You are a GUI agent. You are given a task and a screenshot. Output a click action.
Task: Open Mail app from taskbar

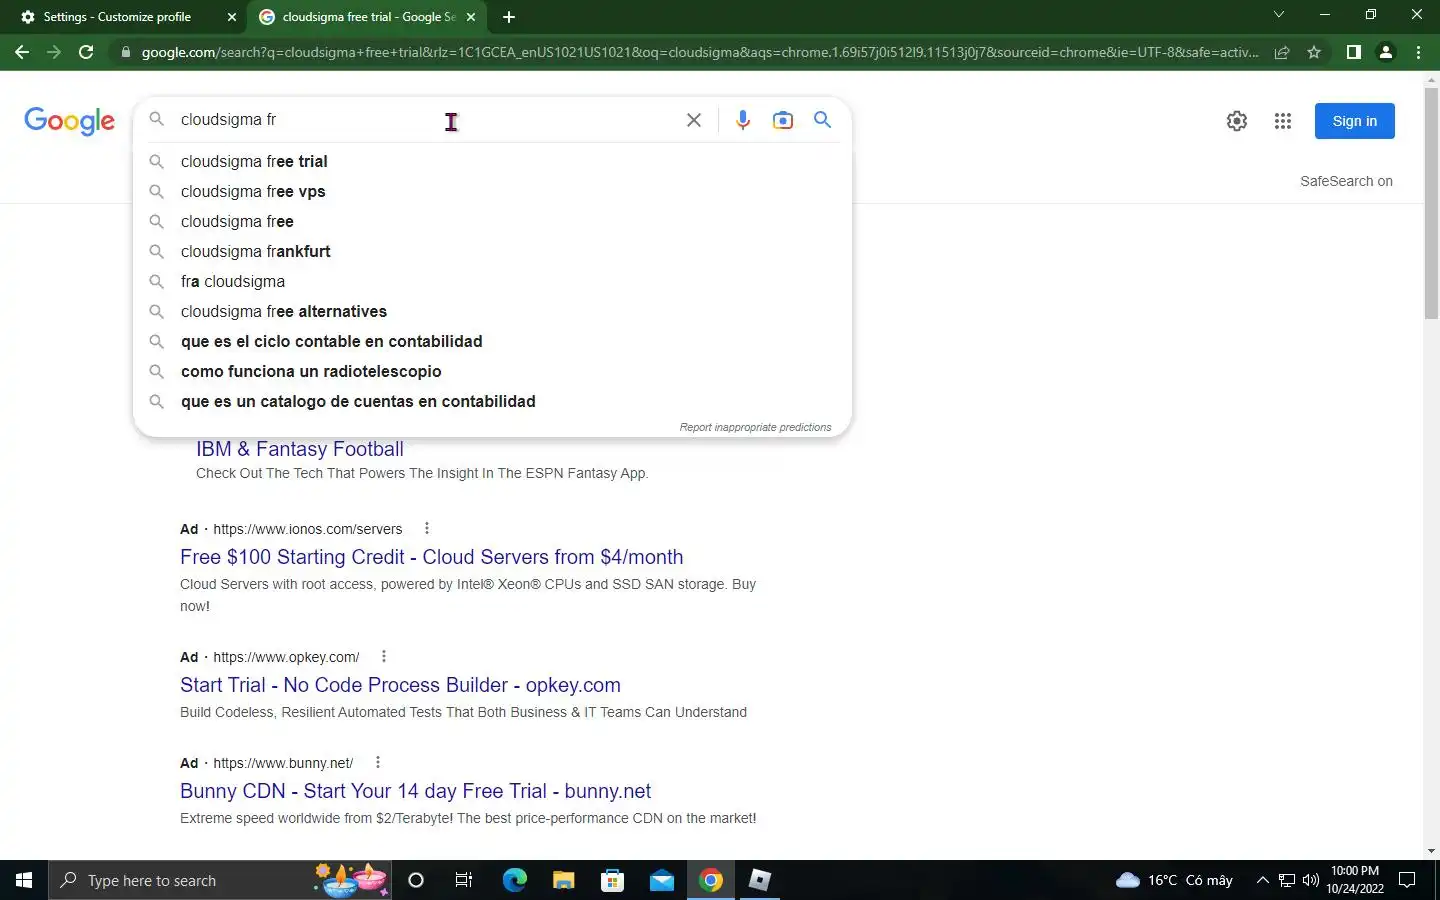tap(661, 880)
